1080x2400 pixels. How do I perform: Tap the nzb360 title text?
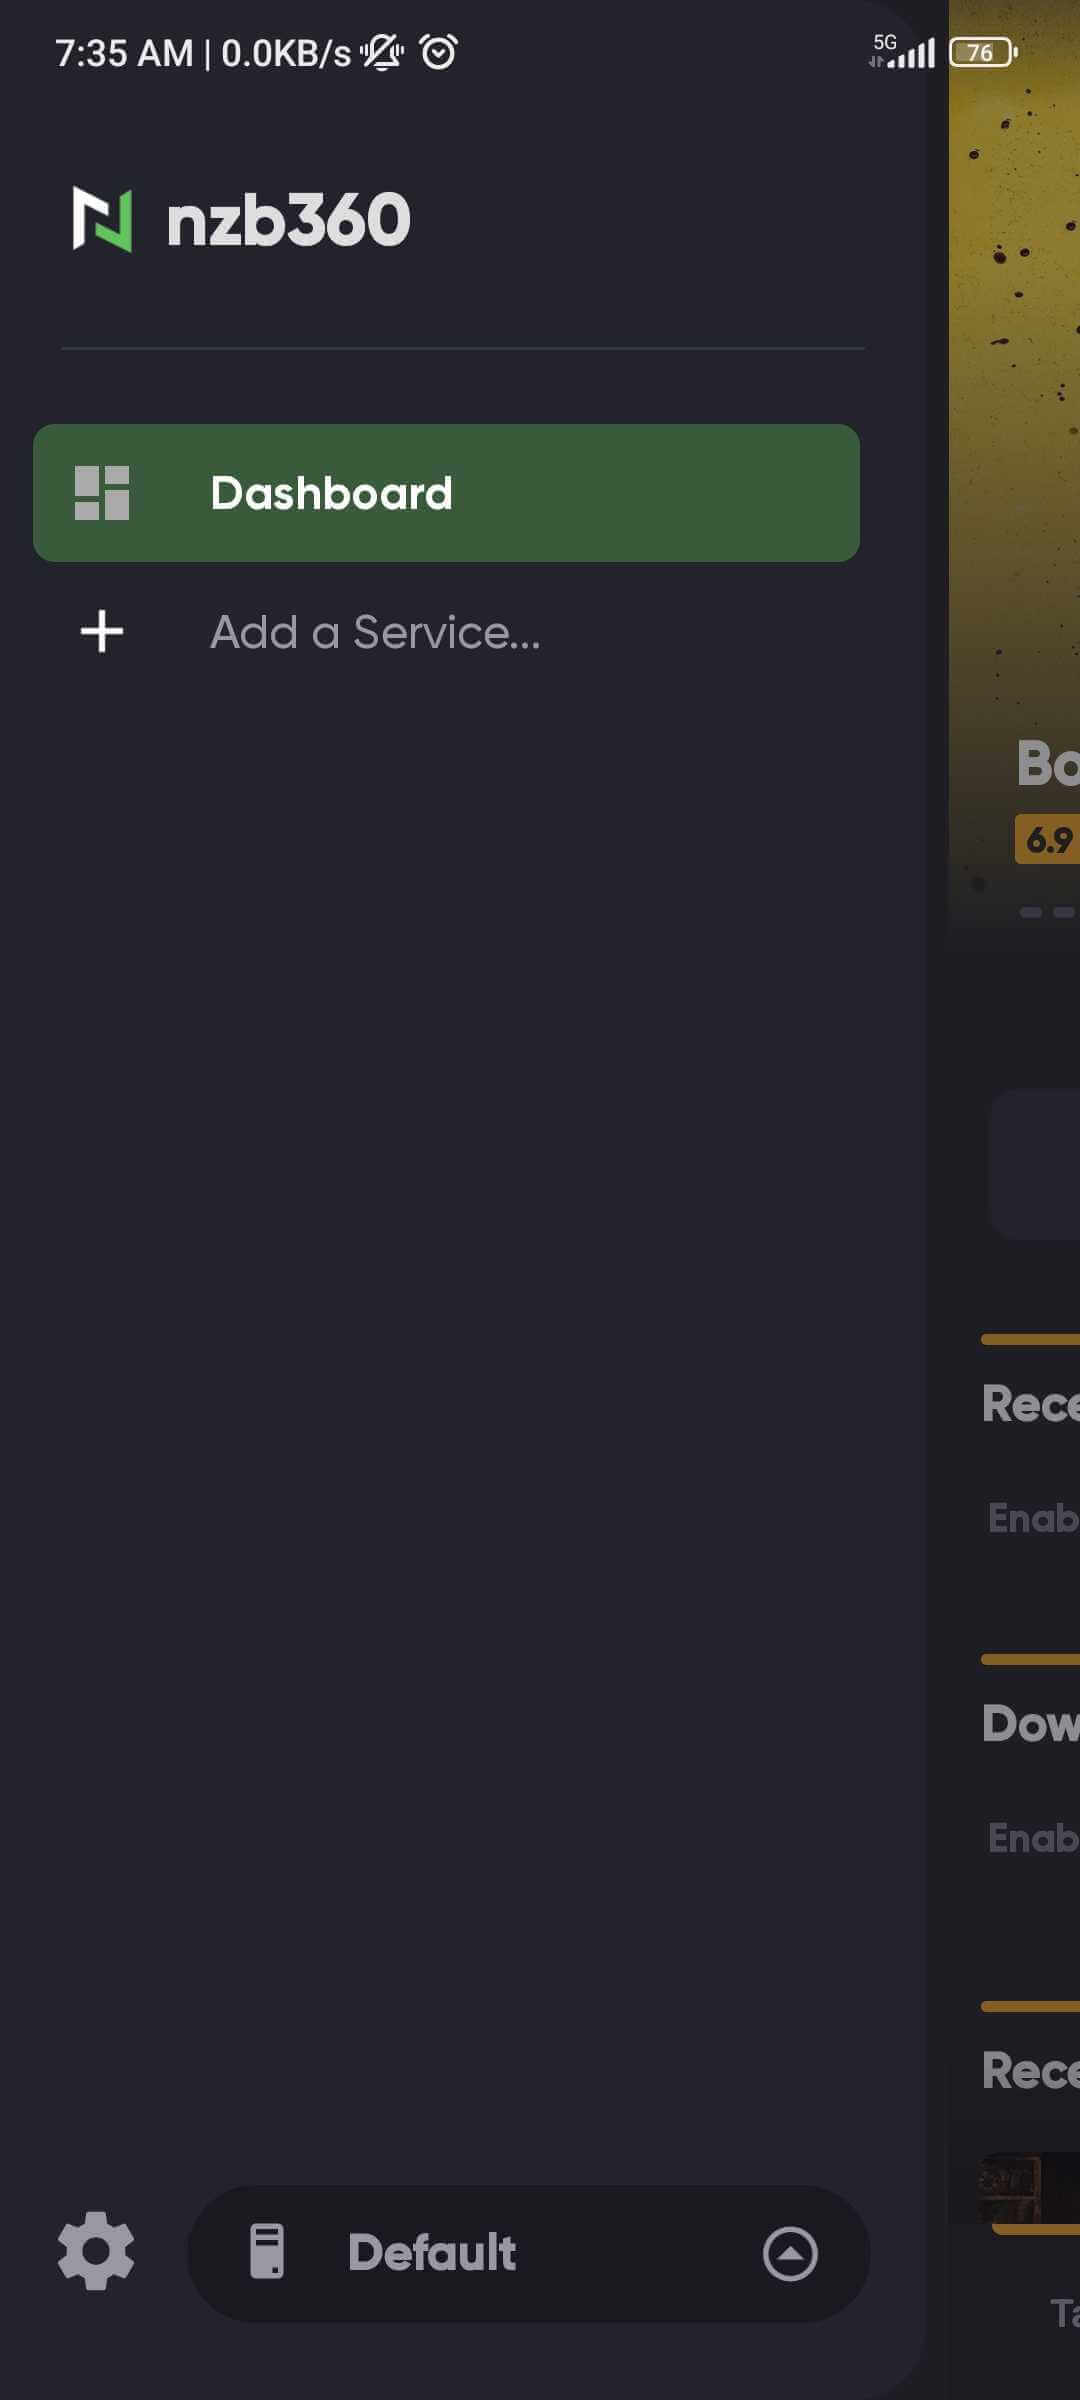[x=289, y=220]
